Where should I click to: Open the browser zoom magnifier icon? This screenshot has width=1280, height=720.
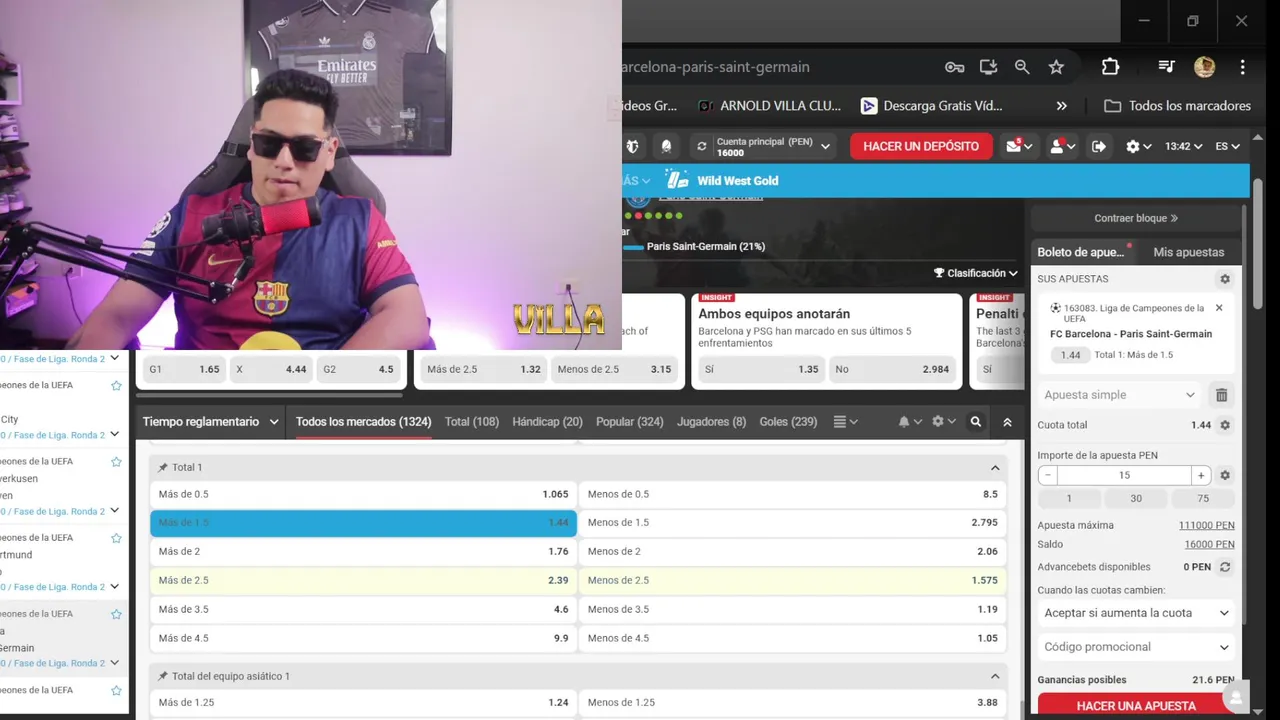pyautogui.click(x=1022, y=67)
